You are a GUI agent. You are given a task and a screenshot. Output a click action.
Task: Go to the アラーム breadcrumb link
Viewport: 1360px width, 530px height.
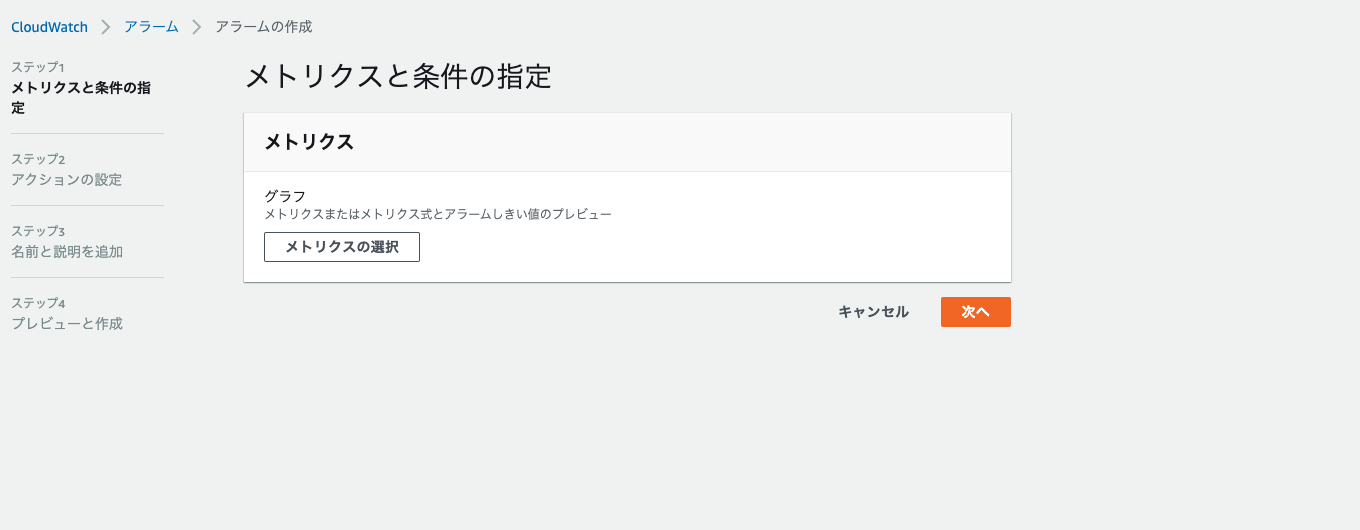(151, 27)
